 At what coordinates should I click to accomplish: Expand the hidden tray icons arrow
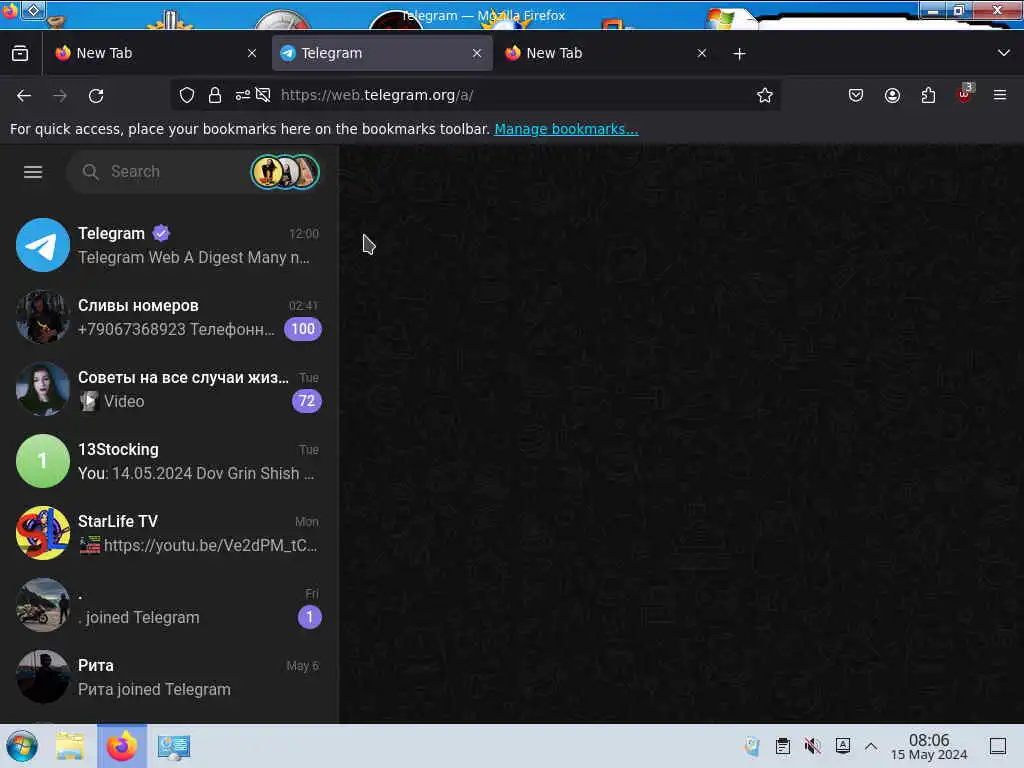[871, 746]
